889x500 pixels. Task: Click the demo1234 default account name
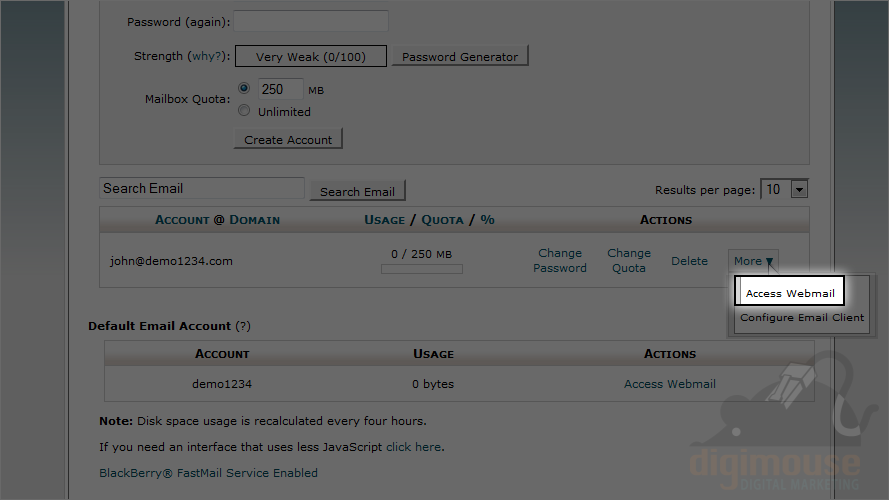pyautogui.click(x=222, y=384)
